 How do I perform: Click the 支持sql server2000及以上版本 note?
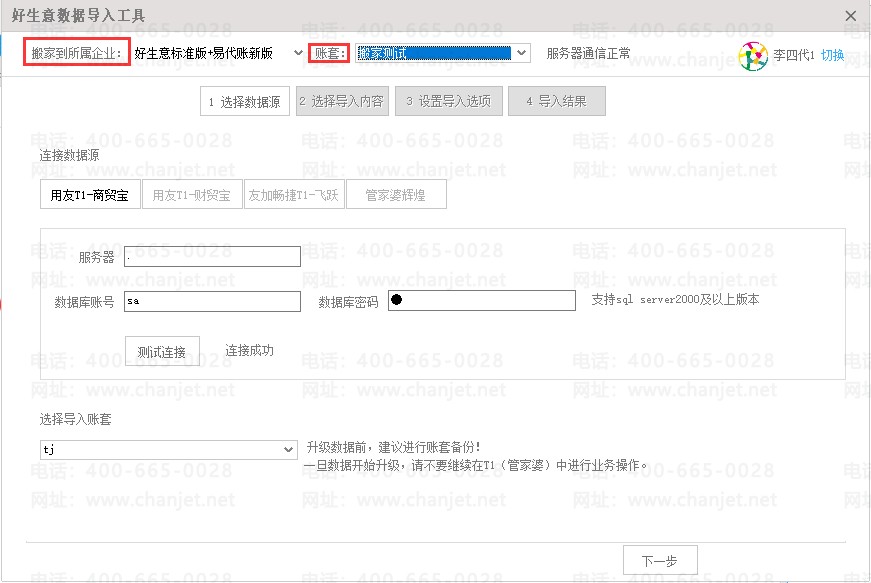coord(675,300)
